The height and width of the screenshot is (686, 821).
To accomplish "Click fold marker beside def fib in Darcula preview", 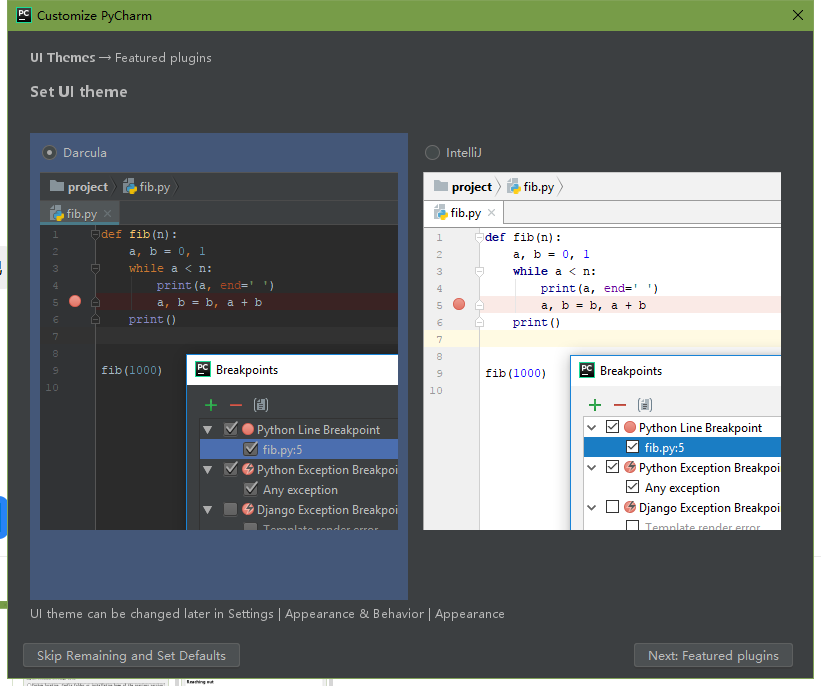I will pos(95,234).
